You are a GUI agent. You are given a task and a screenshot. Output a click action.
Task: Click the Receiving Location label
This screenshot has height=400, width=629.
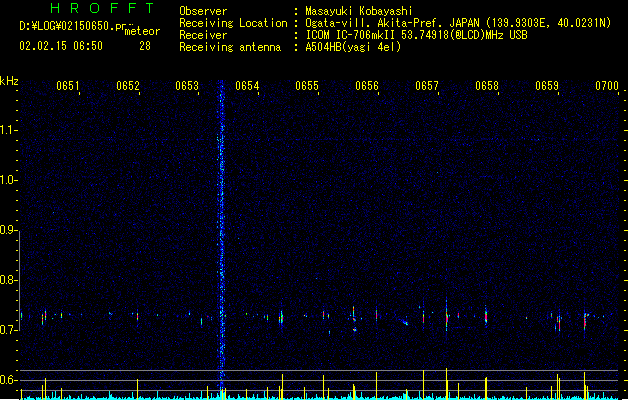(x=233, y=23)
